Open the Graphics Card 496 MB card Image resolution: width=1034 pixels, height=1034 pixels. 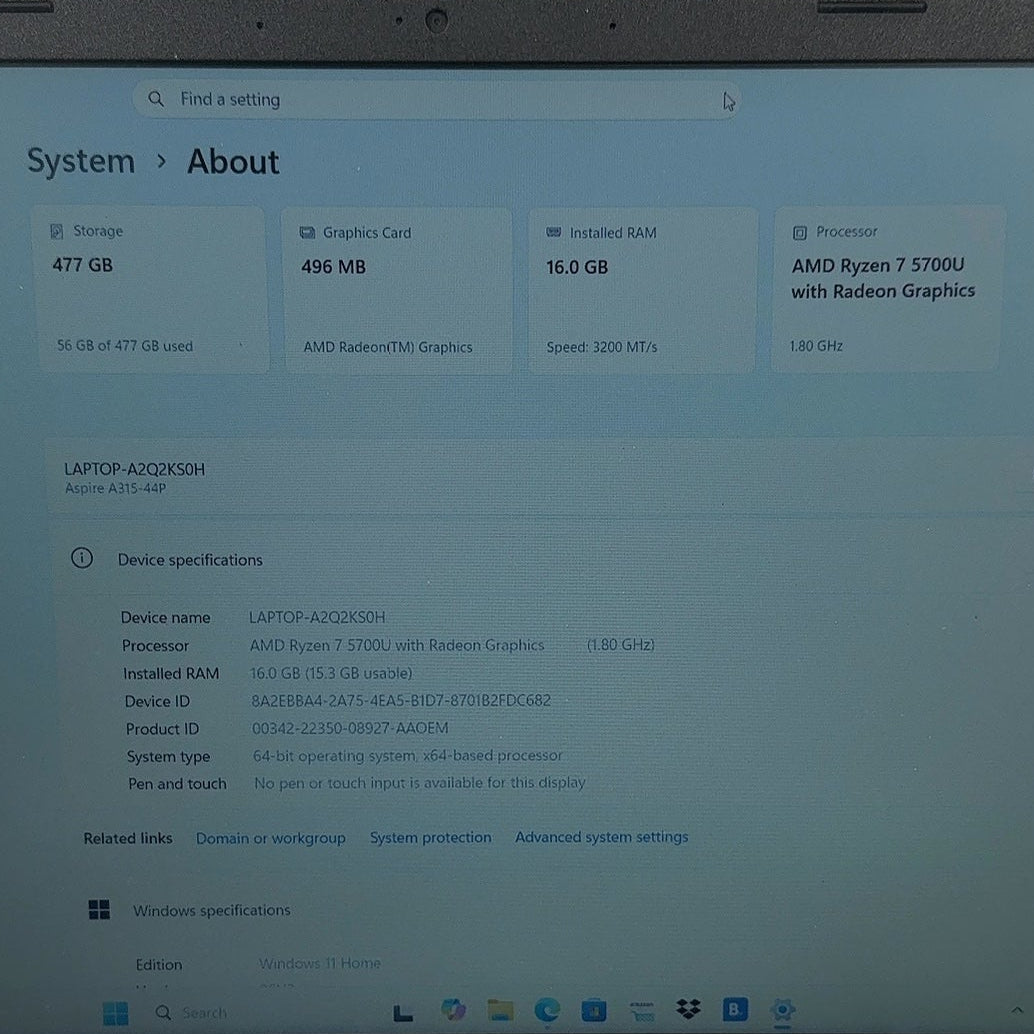coord(398,290)
